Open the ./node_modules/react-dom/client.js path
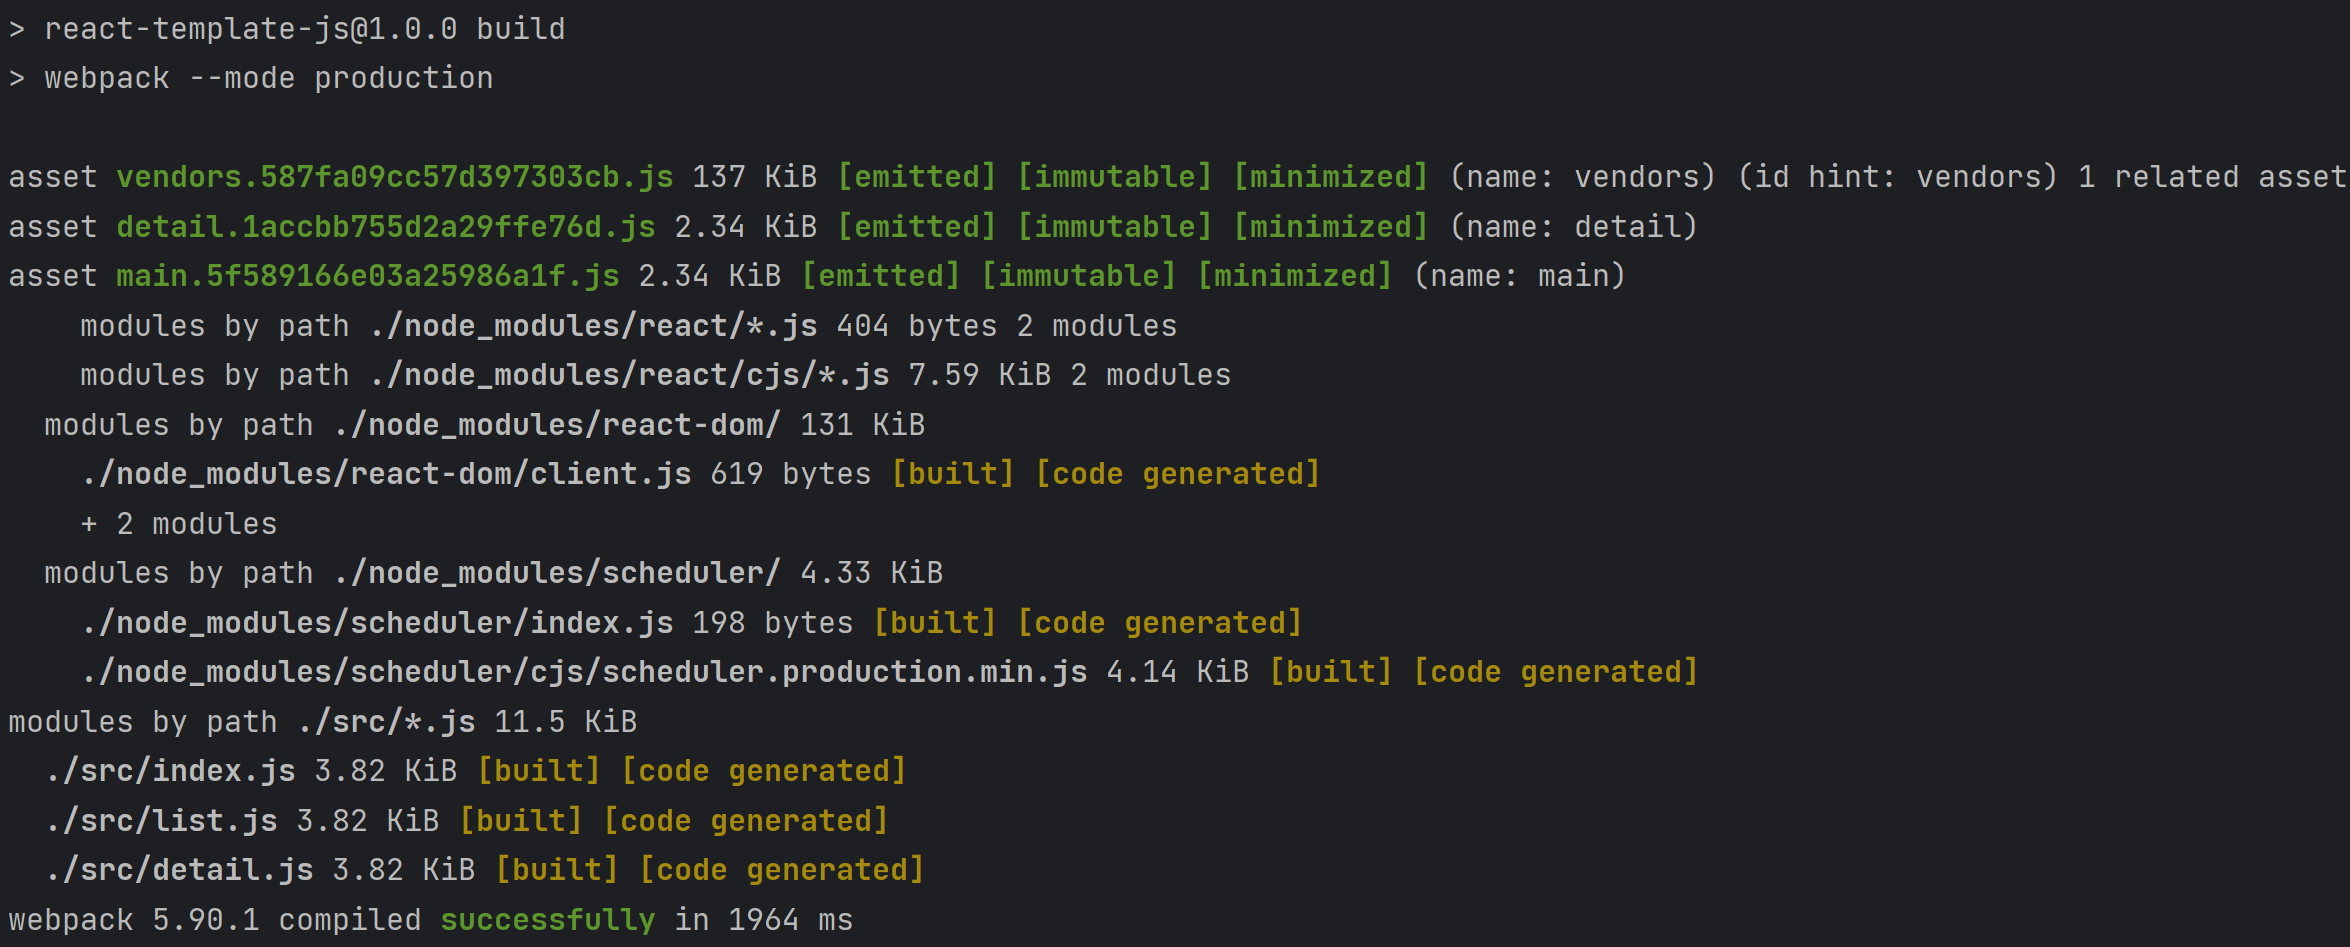Viewport: 2350px width, 947px height. pyautogui.click(x=387, y=474)
